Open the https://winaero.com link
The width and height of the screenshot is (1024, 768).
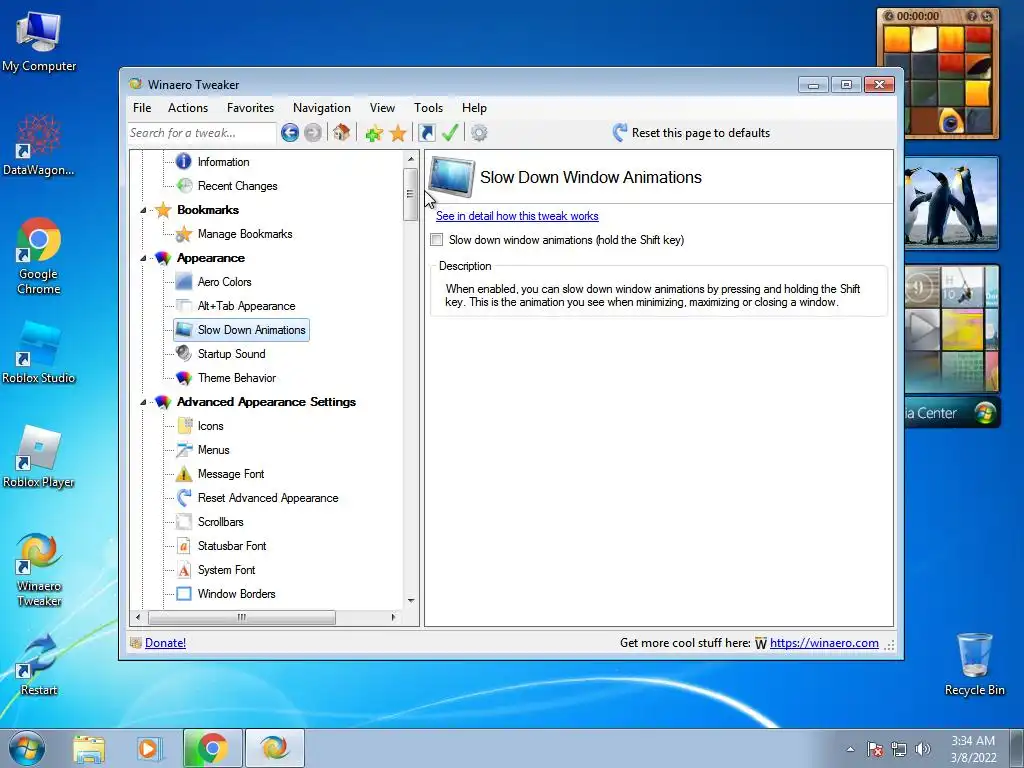coord(824,643)
